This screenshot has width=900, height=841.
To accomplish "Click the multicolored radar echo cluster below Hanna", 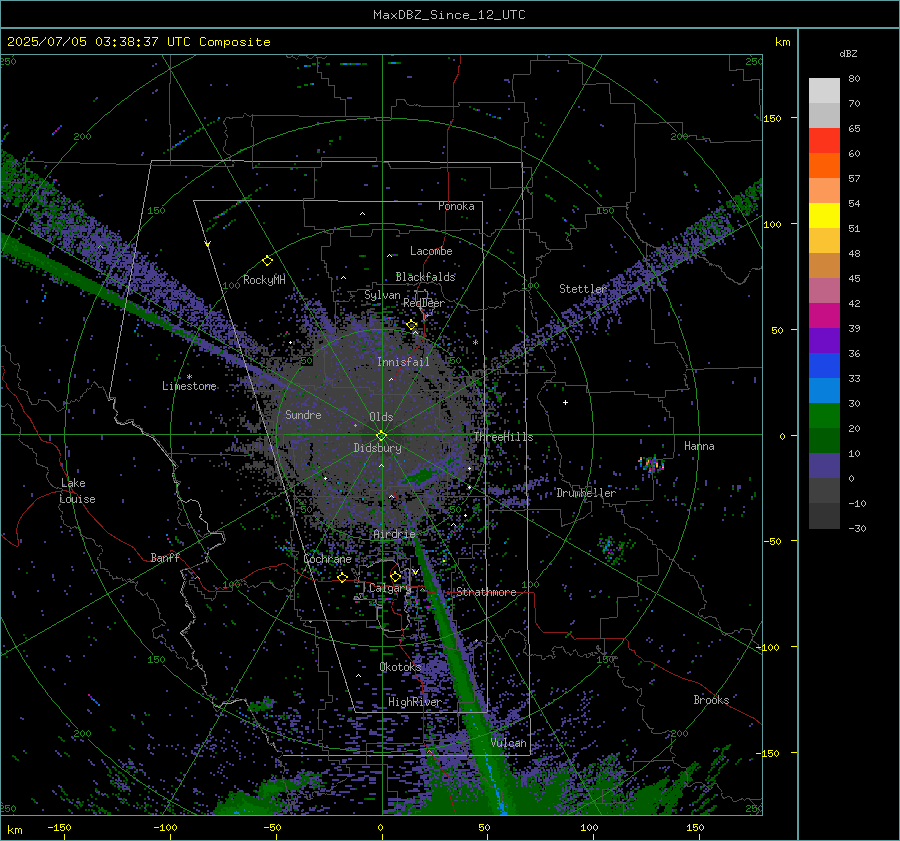I will (x=651, y=464).
